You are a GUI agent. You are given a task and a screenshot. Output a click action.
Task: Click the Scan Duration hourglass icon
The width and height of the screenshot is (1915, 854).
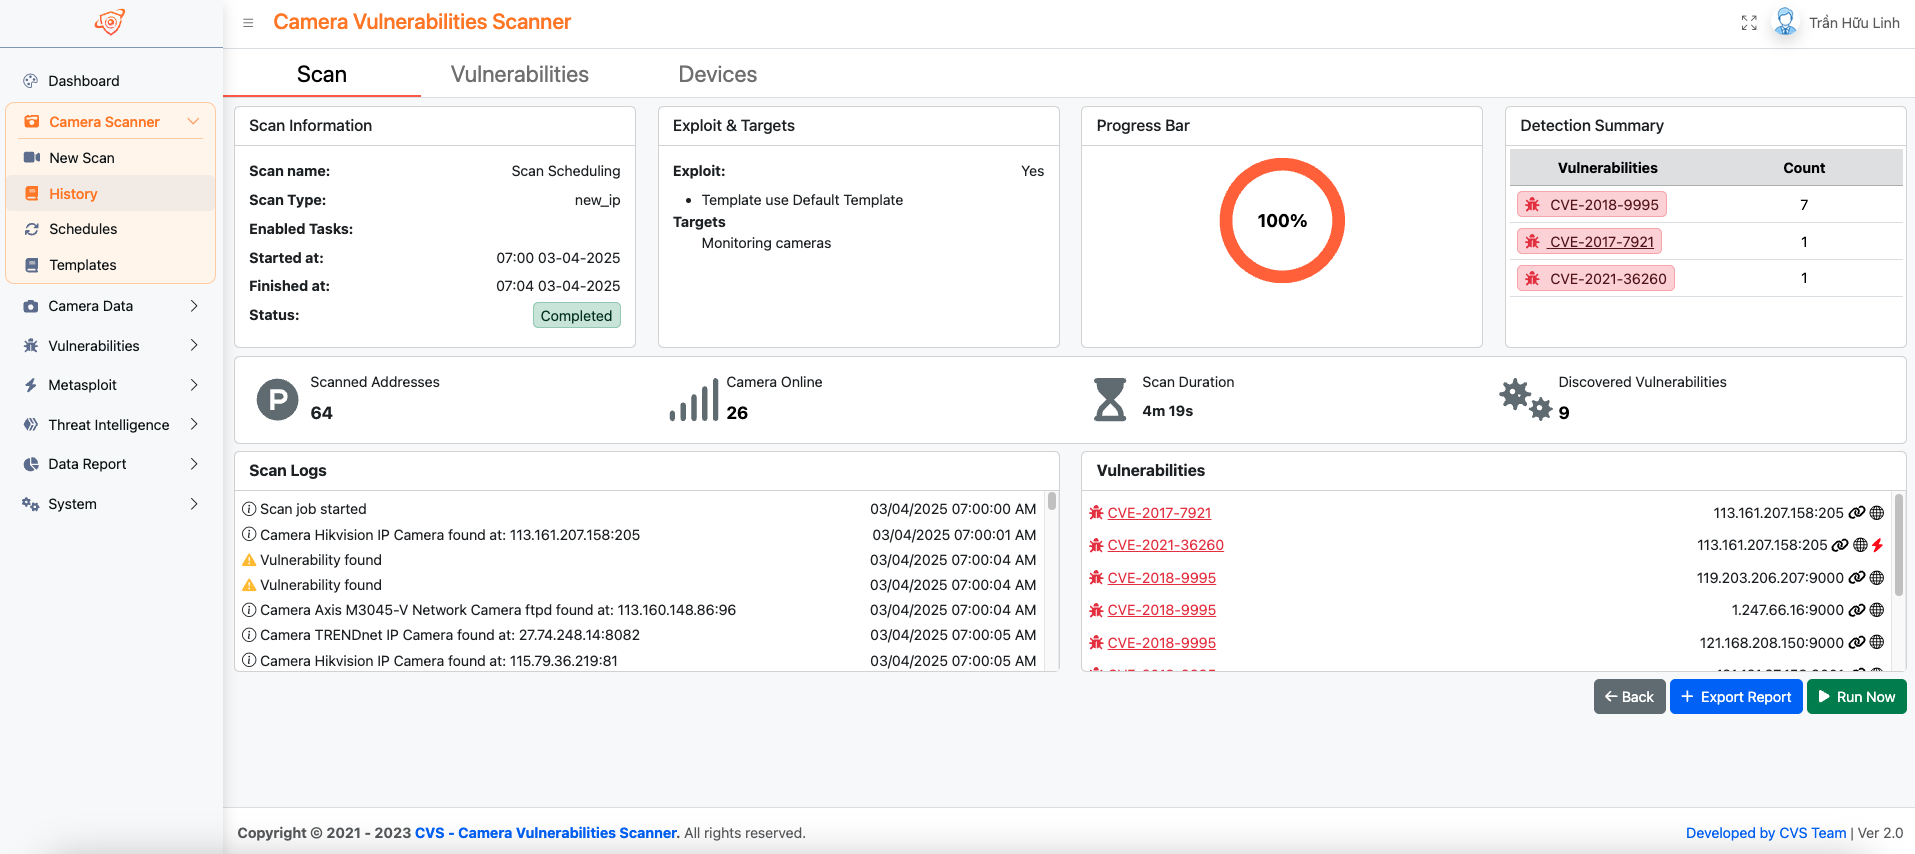pyautogui.click(x=1110, y=400)
